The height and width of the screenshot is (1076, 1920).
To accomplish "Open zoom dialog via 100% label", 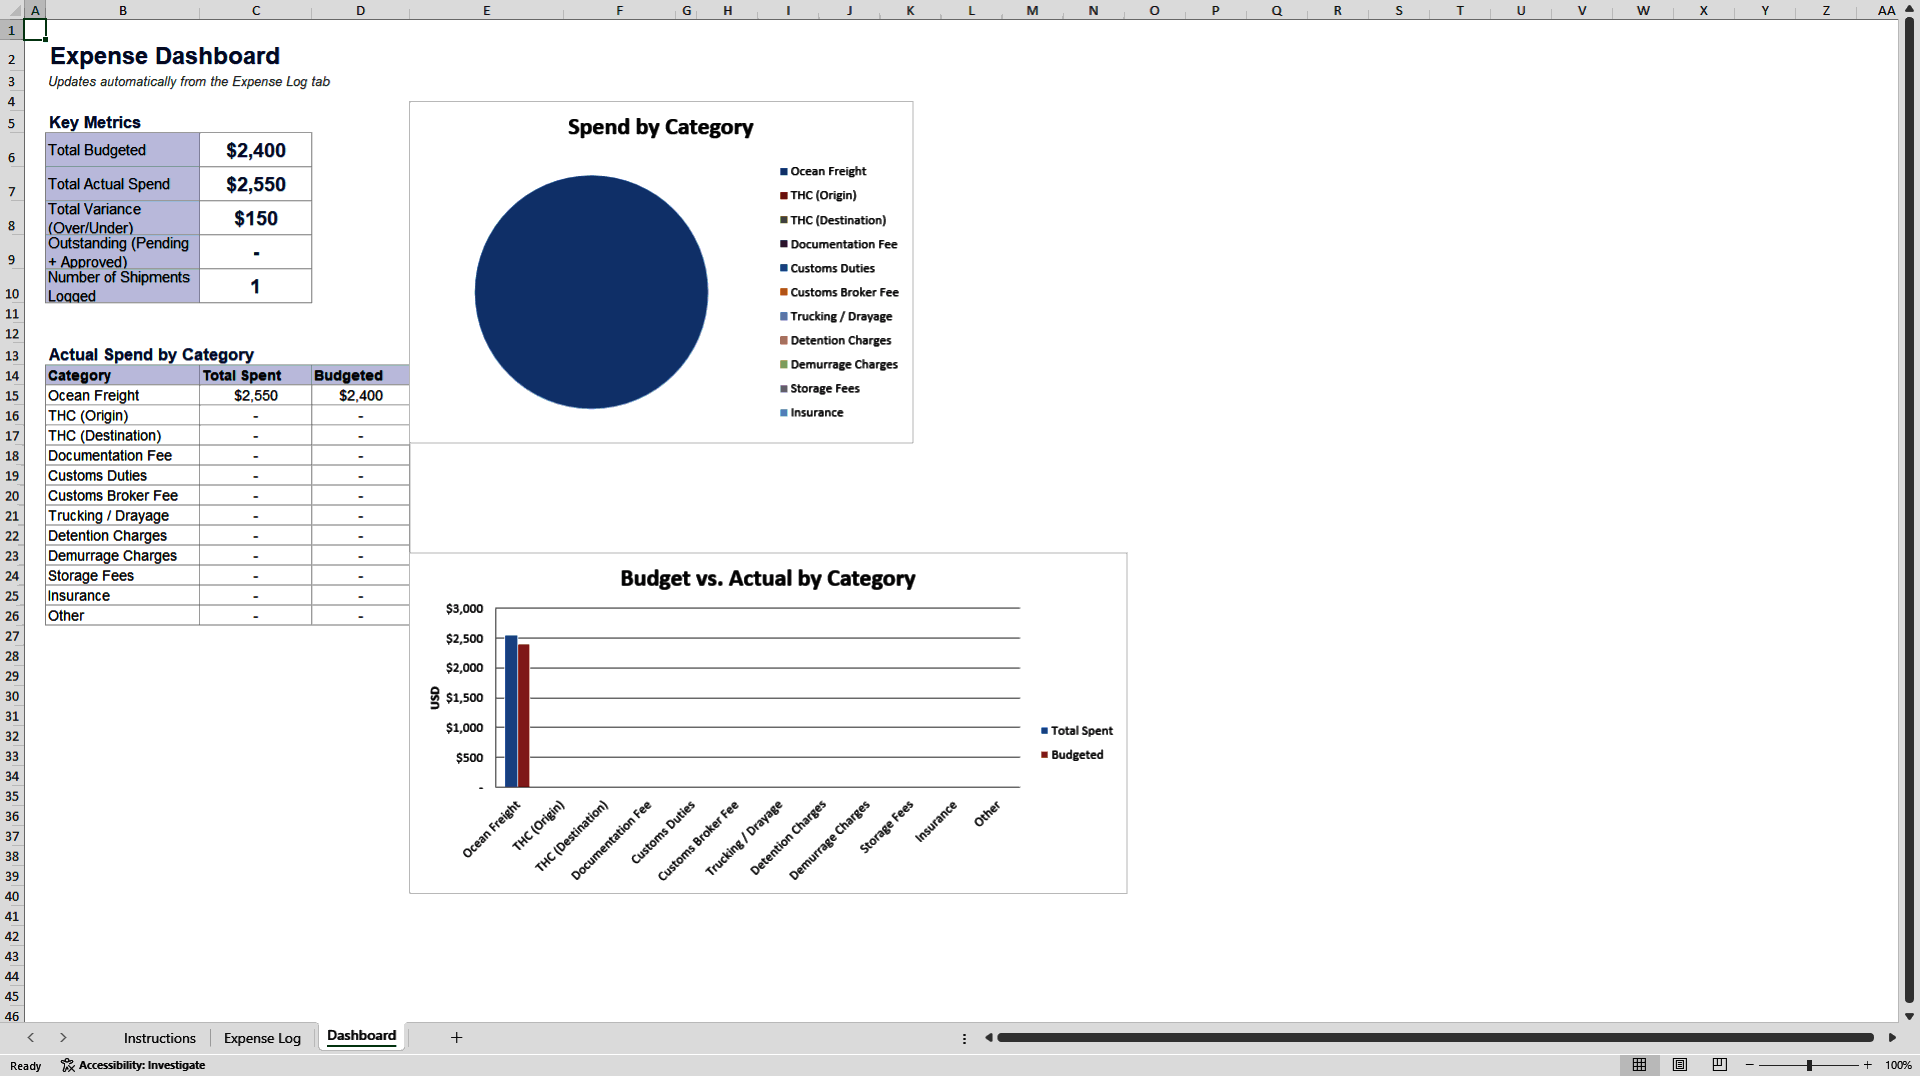I will [1898, 1065].
